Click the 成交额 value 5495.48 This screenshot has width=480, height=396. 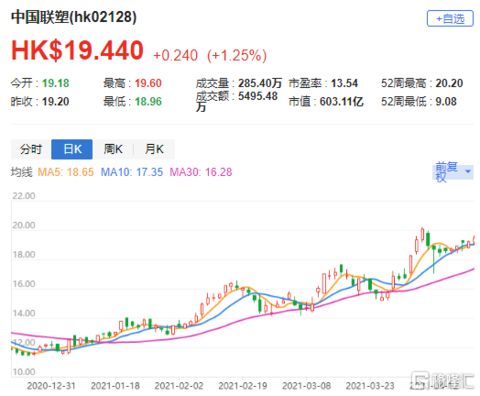tap(258, 96)
